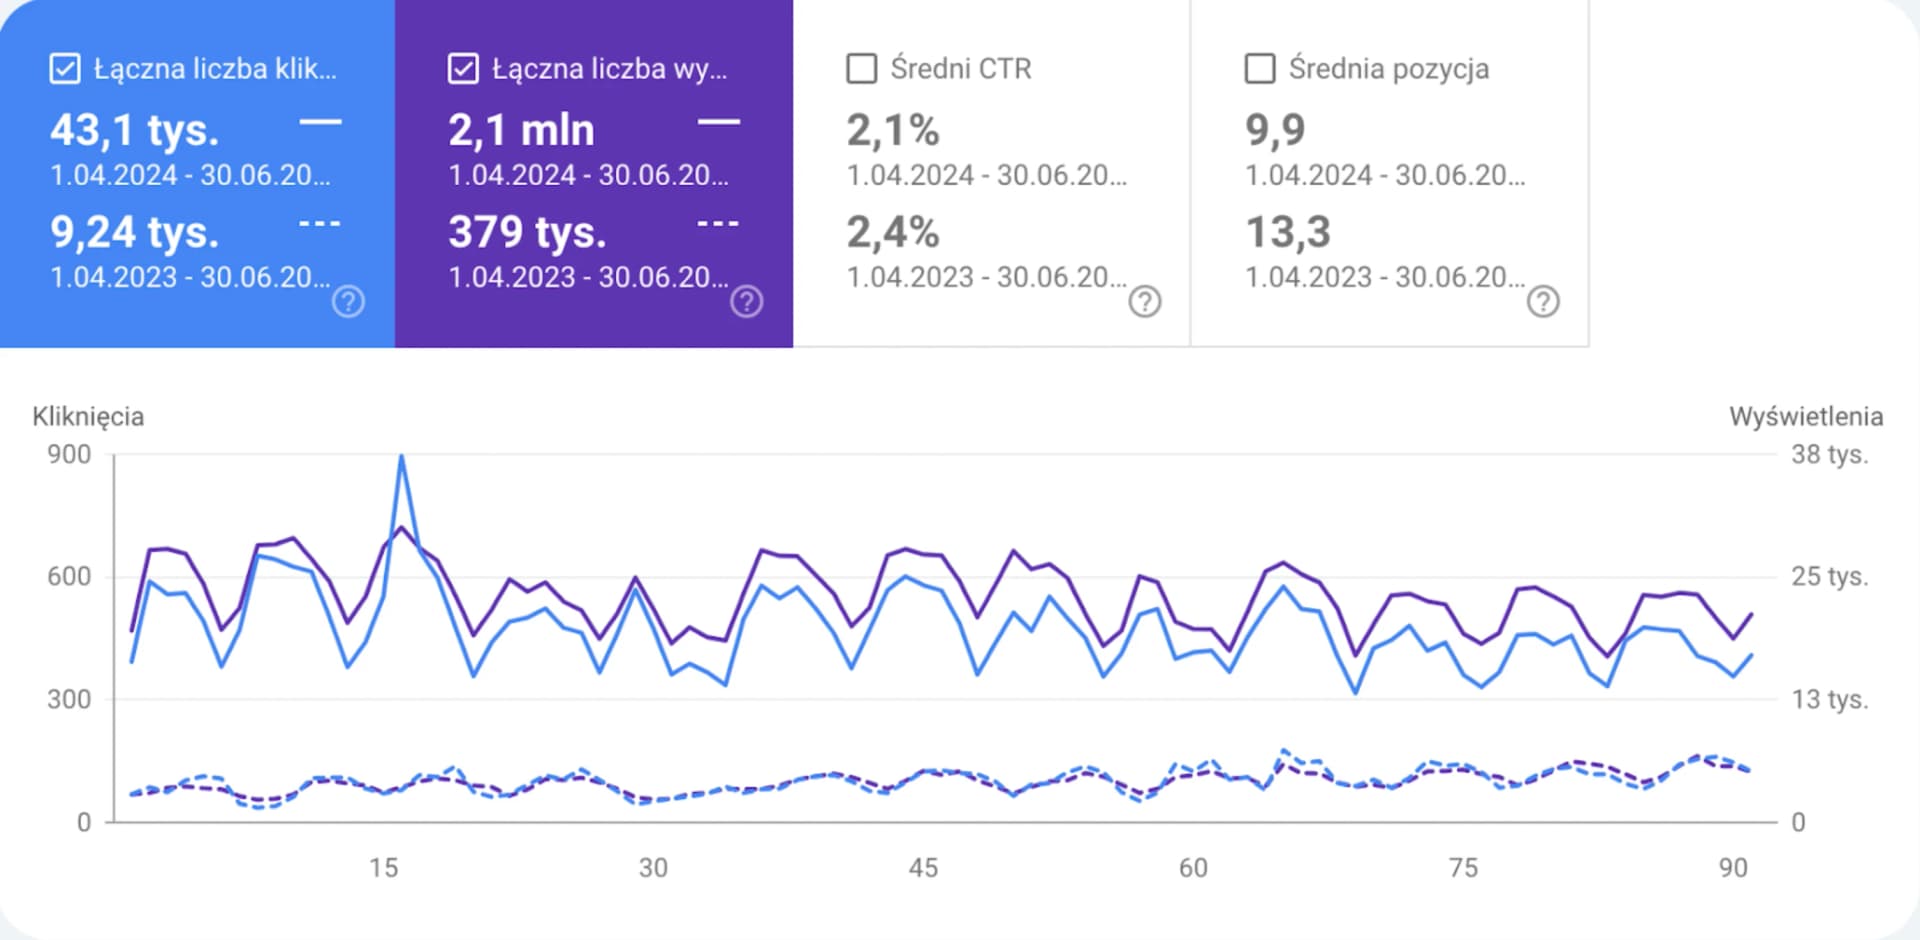Select the 2,1% CTR value for 2024
This screenshot has width=1920, height=940.
(x=892, y=130)
